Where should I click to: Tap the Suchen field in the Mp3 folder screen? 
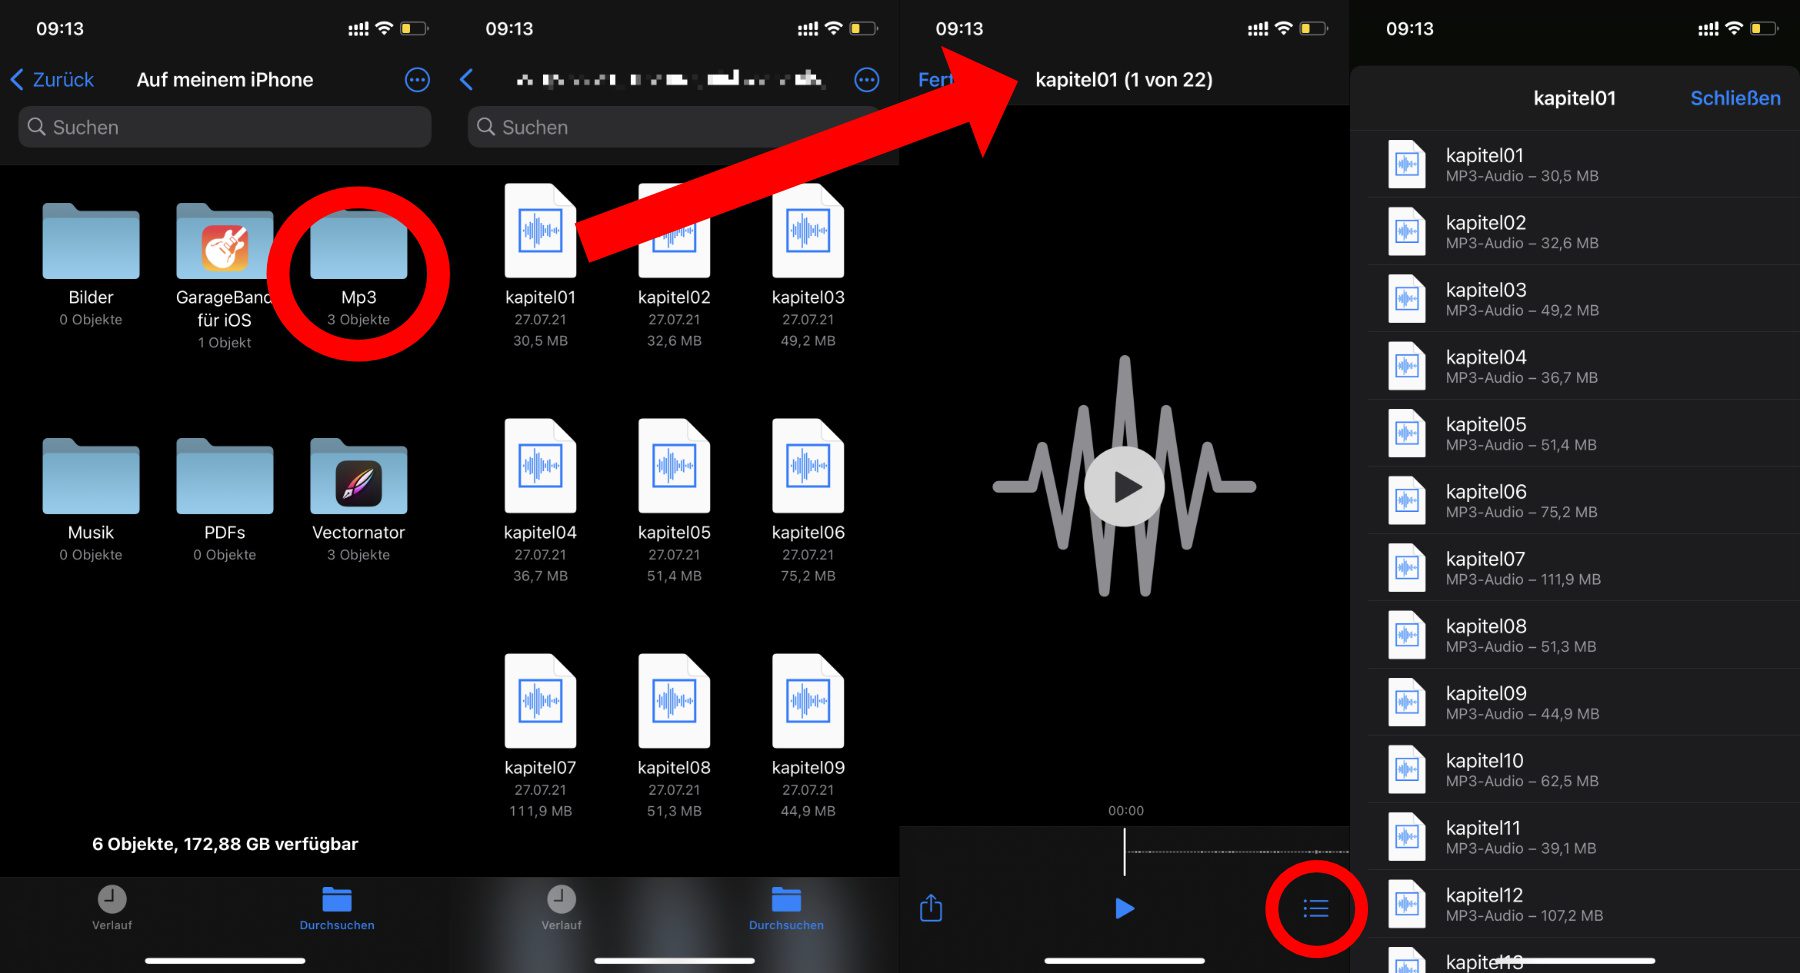(x=675, y=127)
